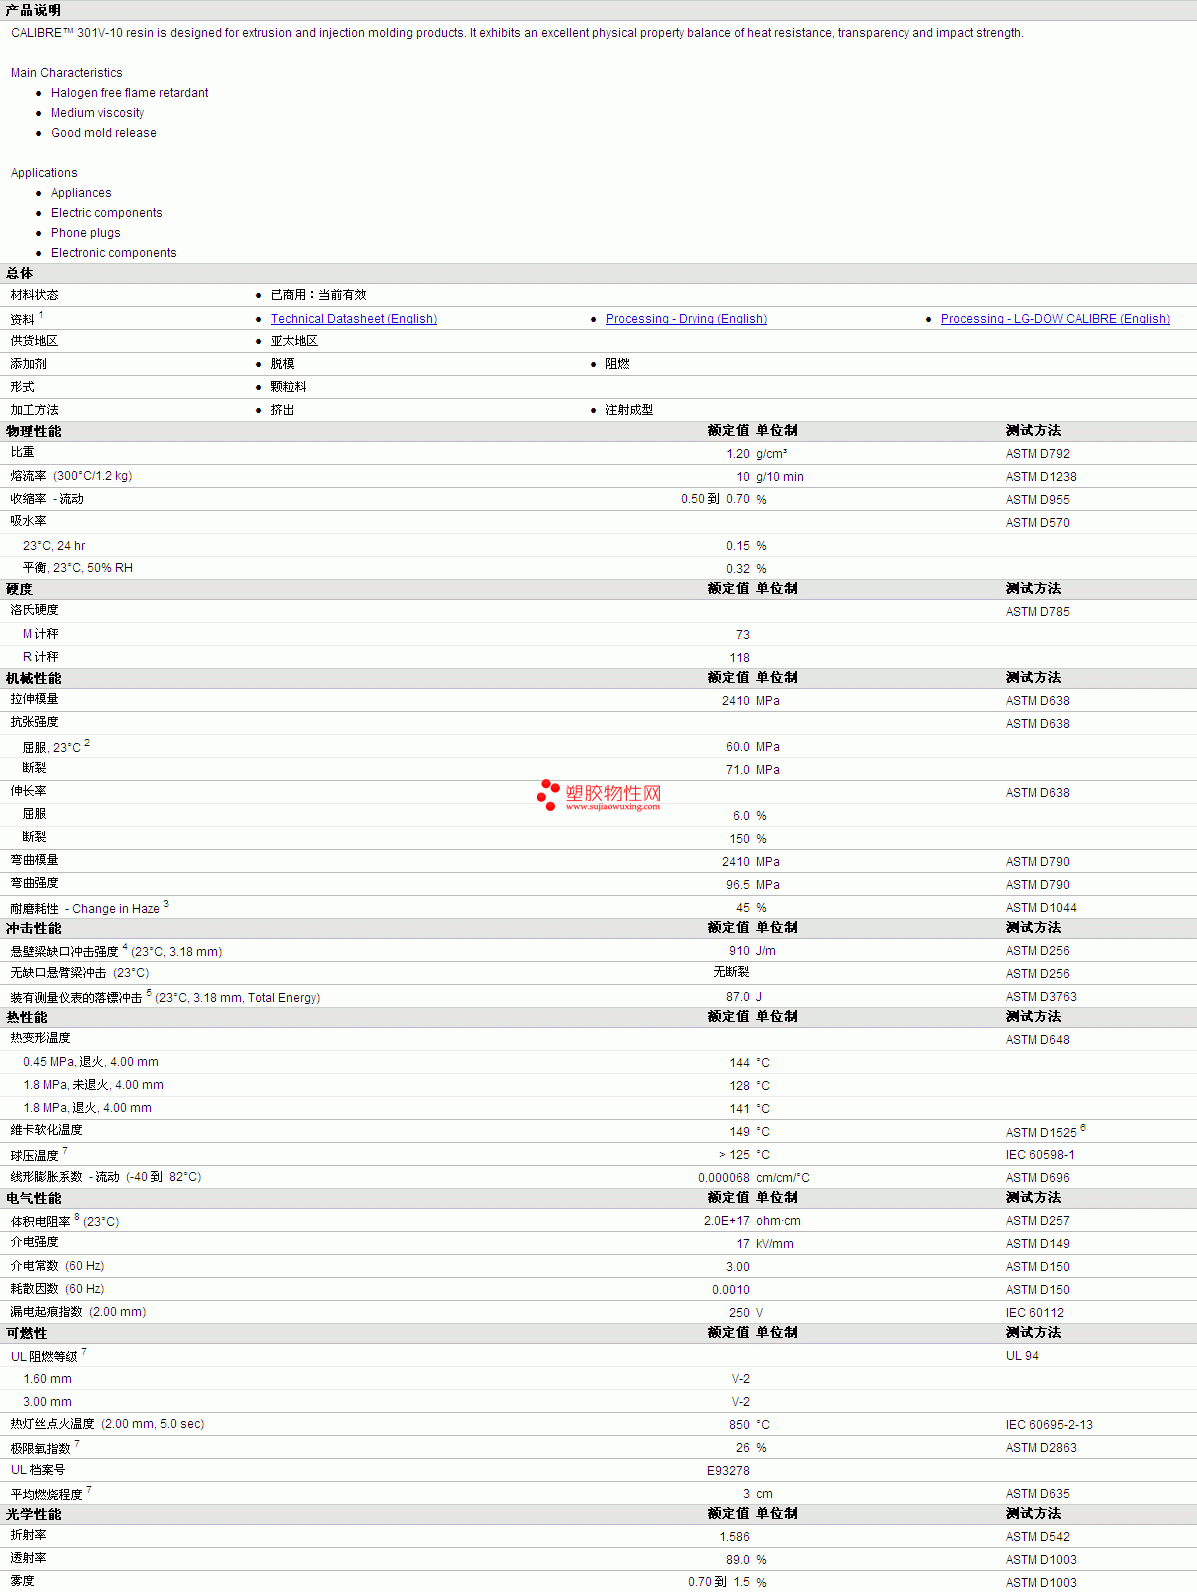Click 'Good mold release' bullet text
The width and height of the screenshot is (1197, 1592).
(104, 133)
